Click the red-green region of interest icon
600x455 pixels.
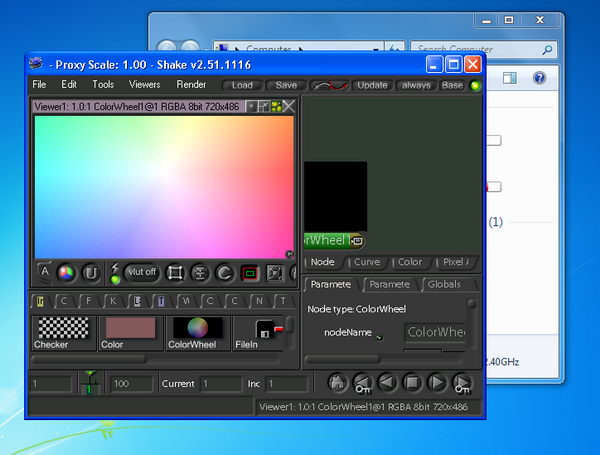point(250,272)
